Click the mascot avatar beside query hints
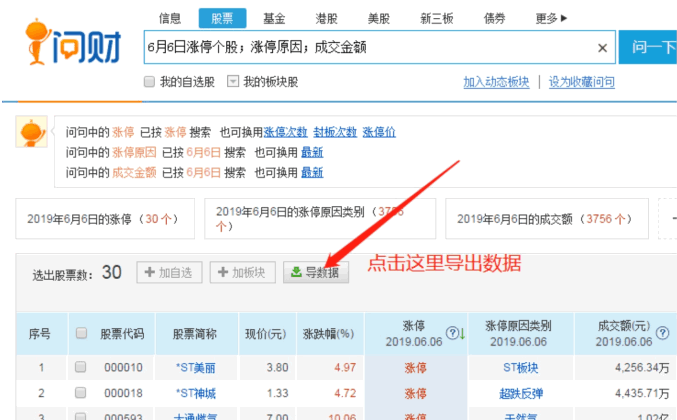Screen dimensions: 677x420 (x=32, y=132)
